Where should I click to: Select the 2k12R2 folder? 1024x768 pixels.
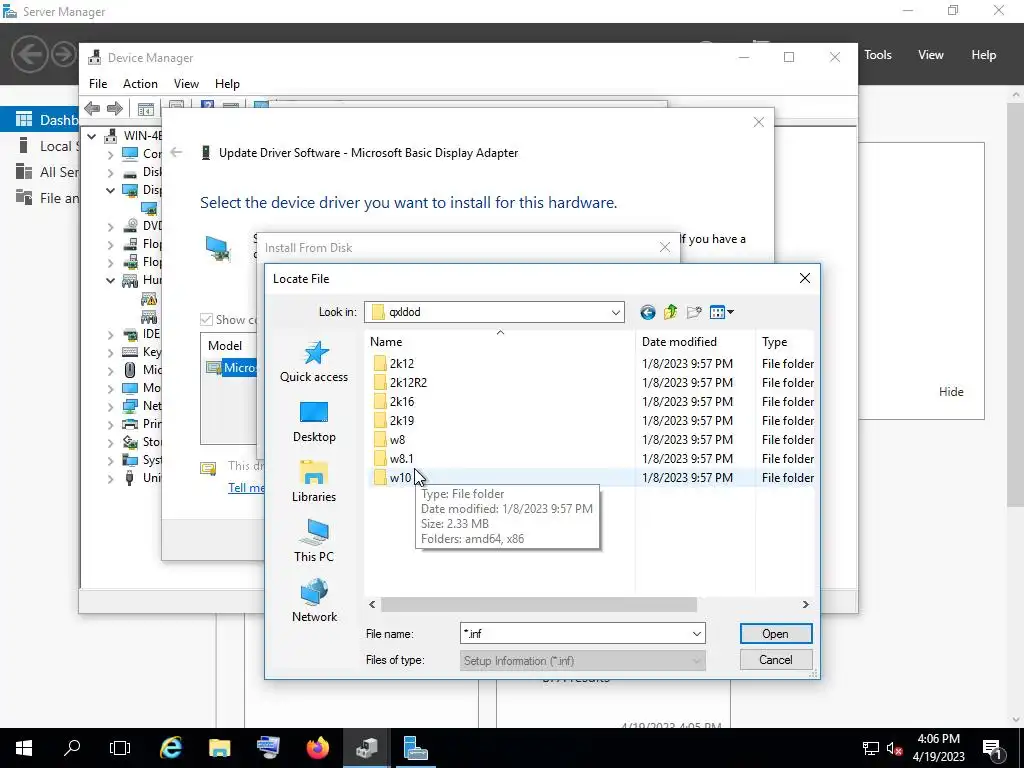click(x=408, y=383)
